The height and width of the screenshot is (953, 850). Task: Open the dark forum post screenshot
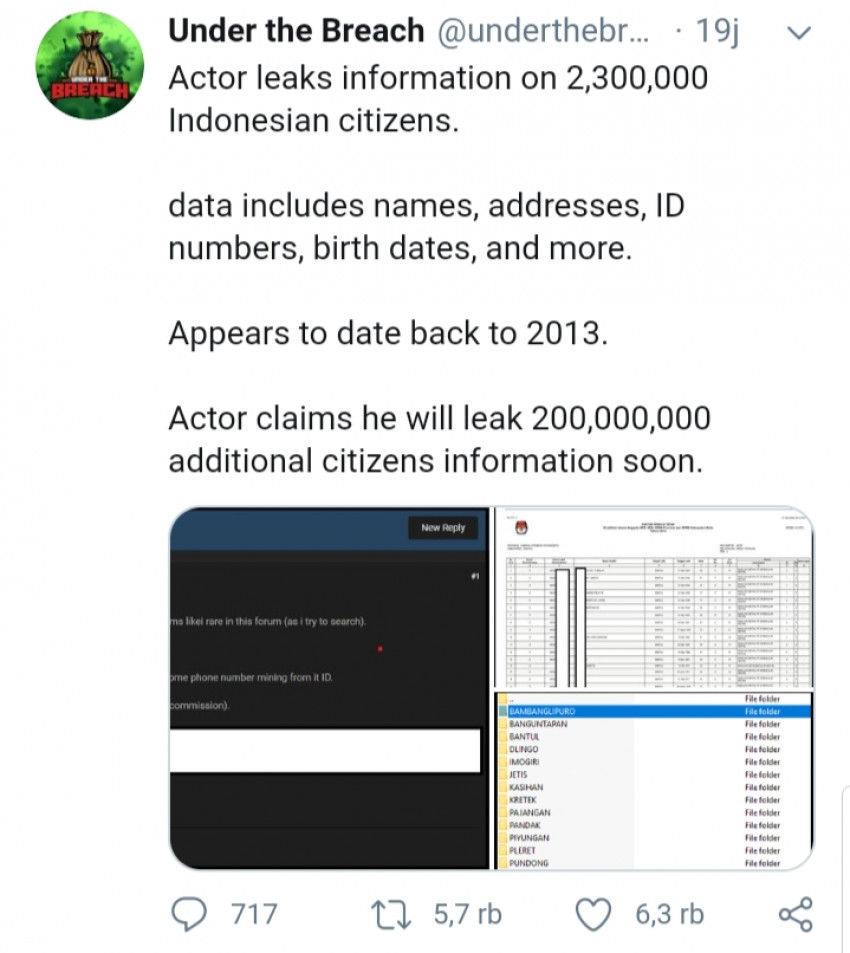pos(329,688)
